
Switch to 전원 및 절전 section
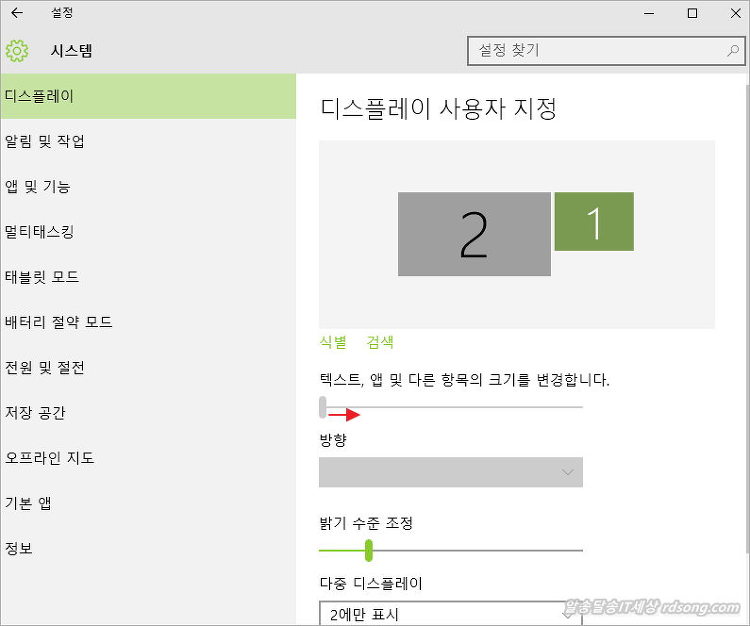point(45,367)
